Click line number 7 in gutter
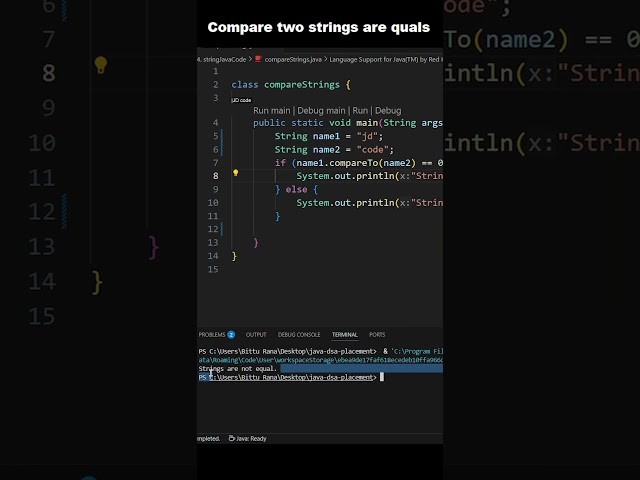The height and width of the screenshot is (480, 640). [216, 163]
